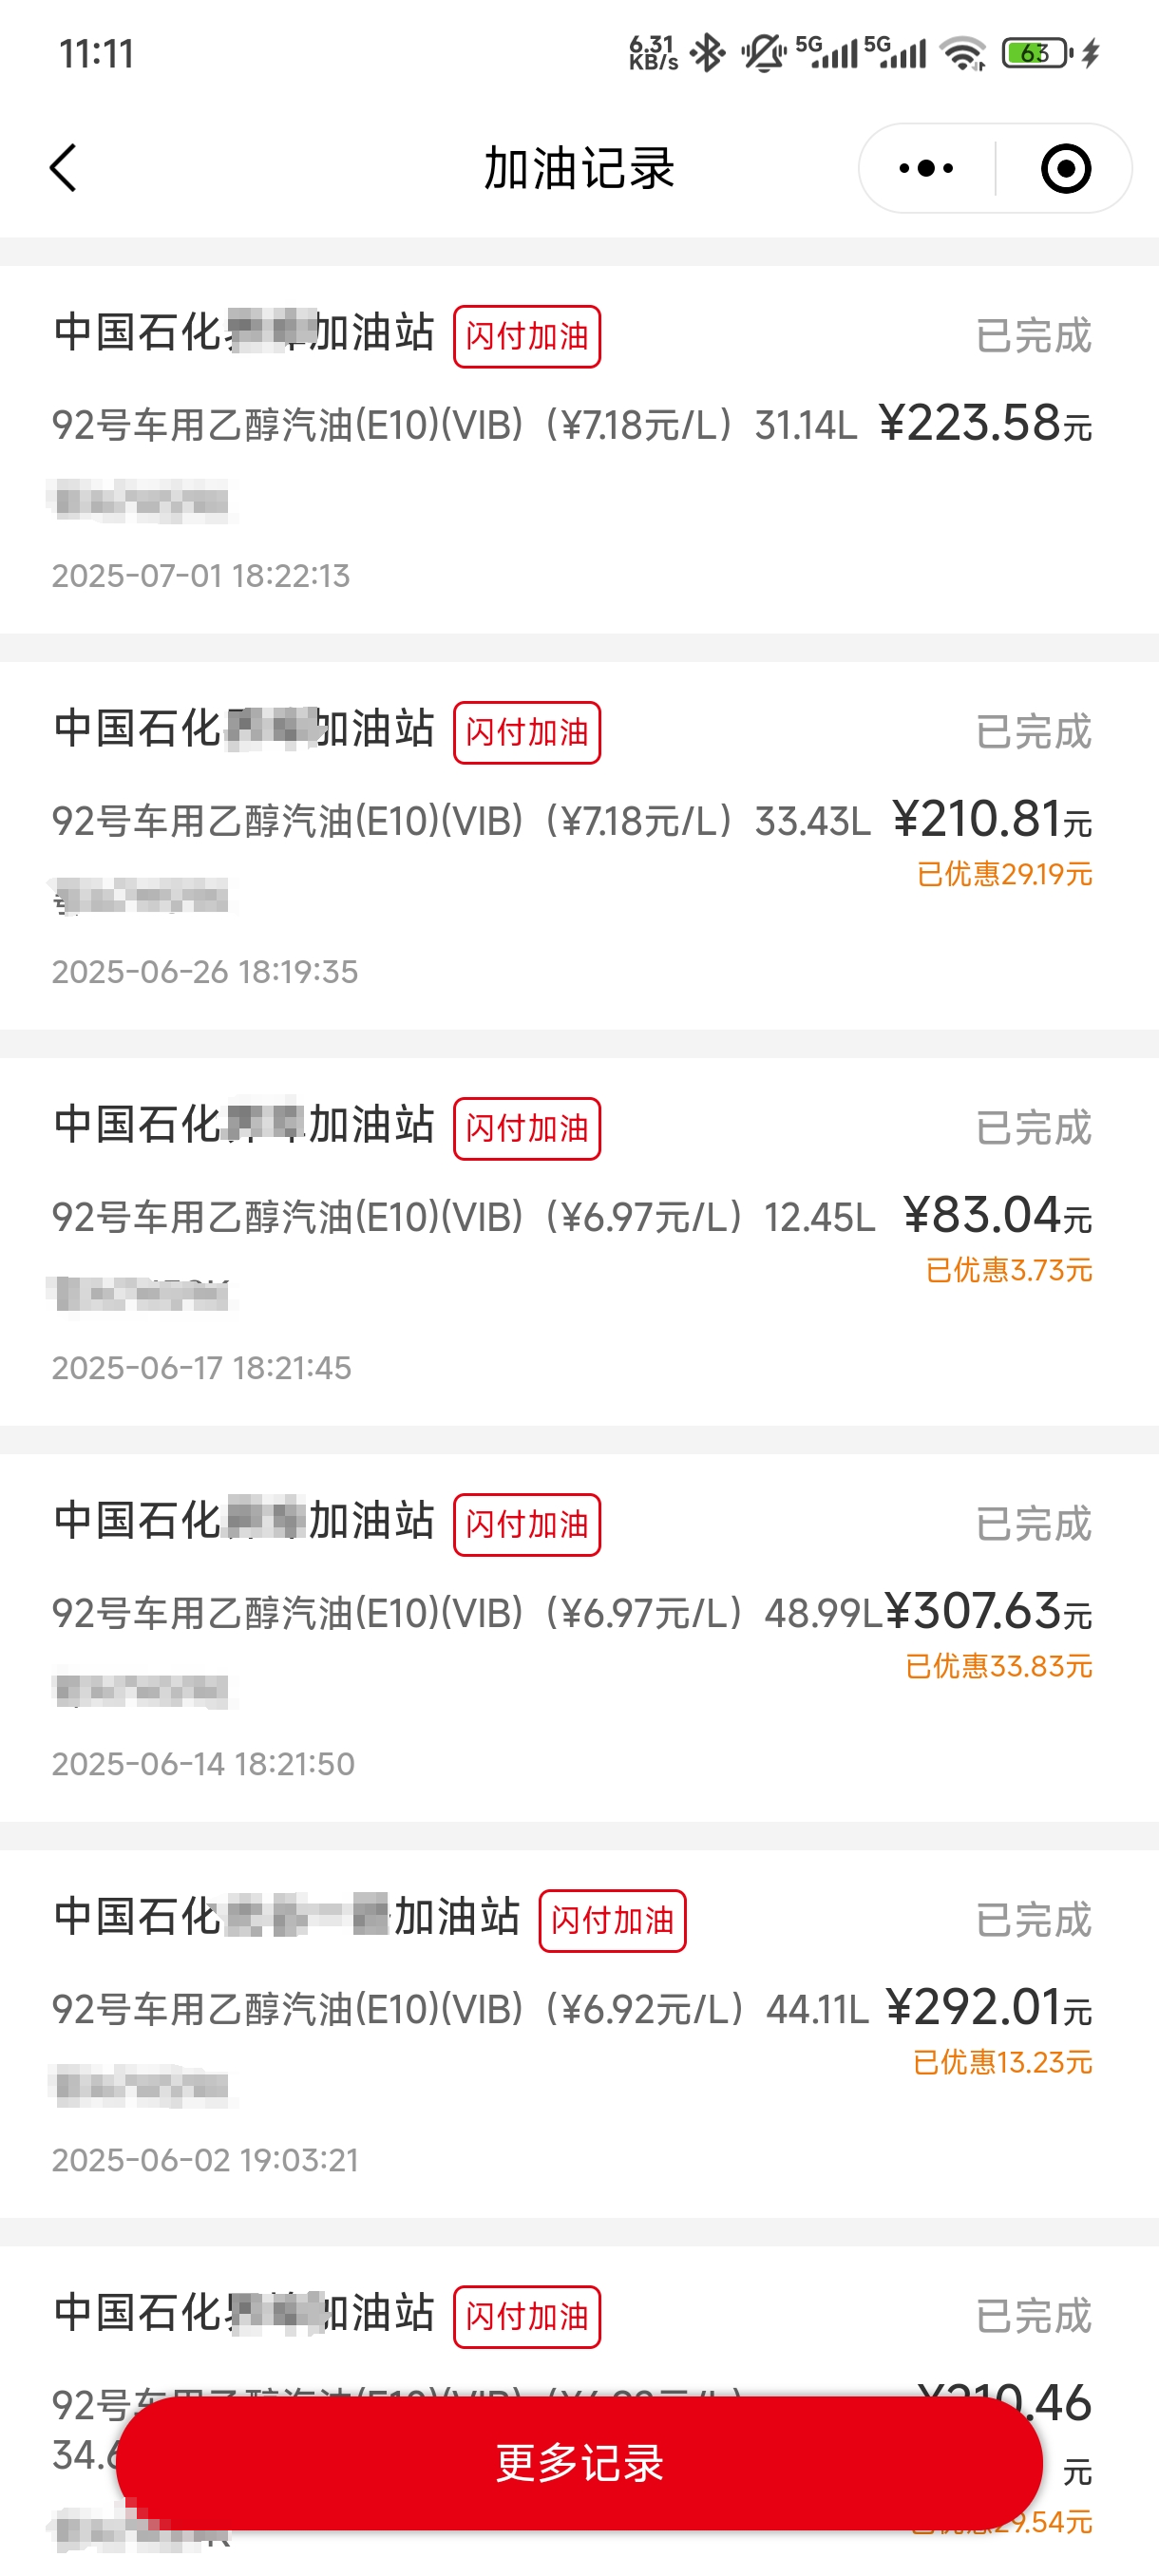Tap the mini program close target icon
1159x2576 pixels.
click(1065, 168)
